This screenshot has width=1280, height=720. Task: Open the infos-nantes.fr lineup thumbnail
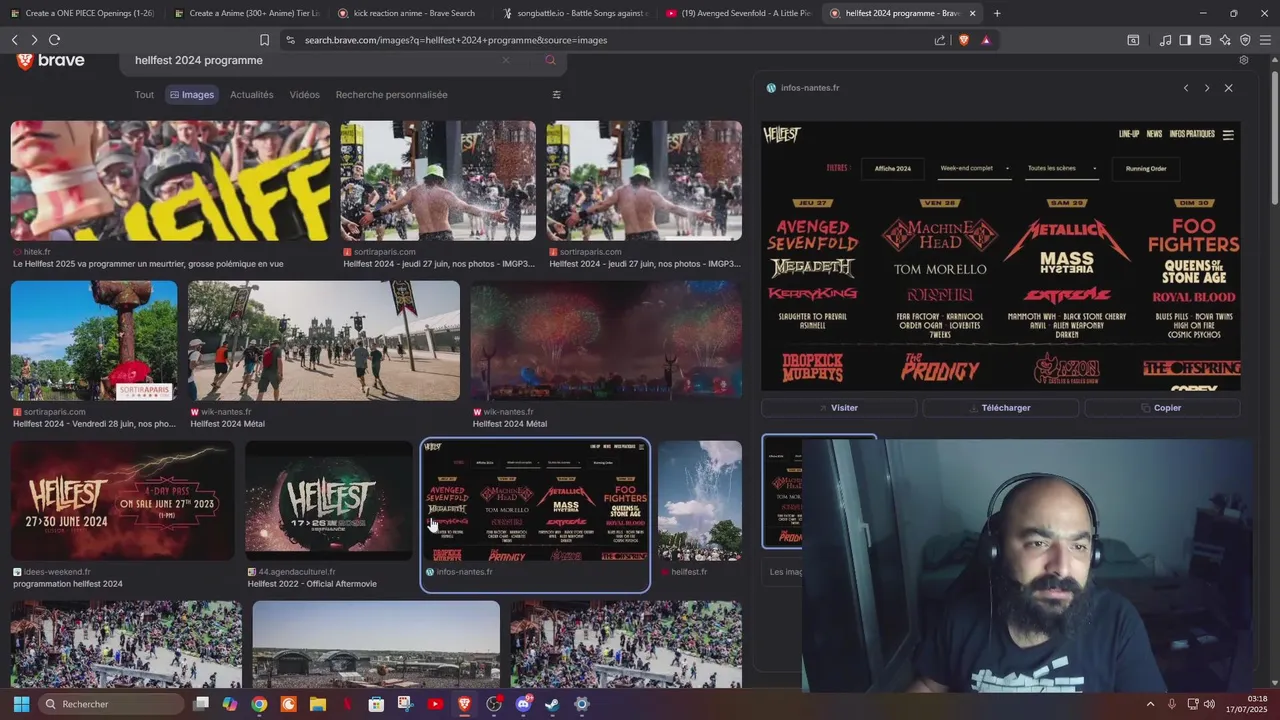pyautogui.click(x=535, y=501)
